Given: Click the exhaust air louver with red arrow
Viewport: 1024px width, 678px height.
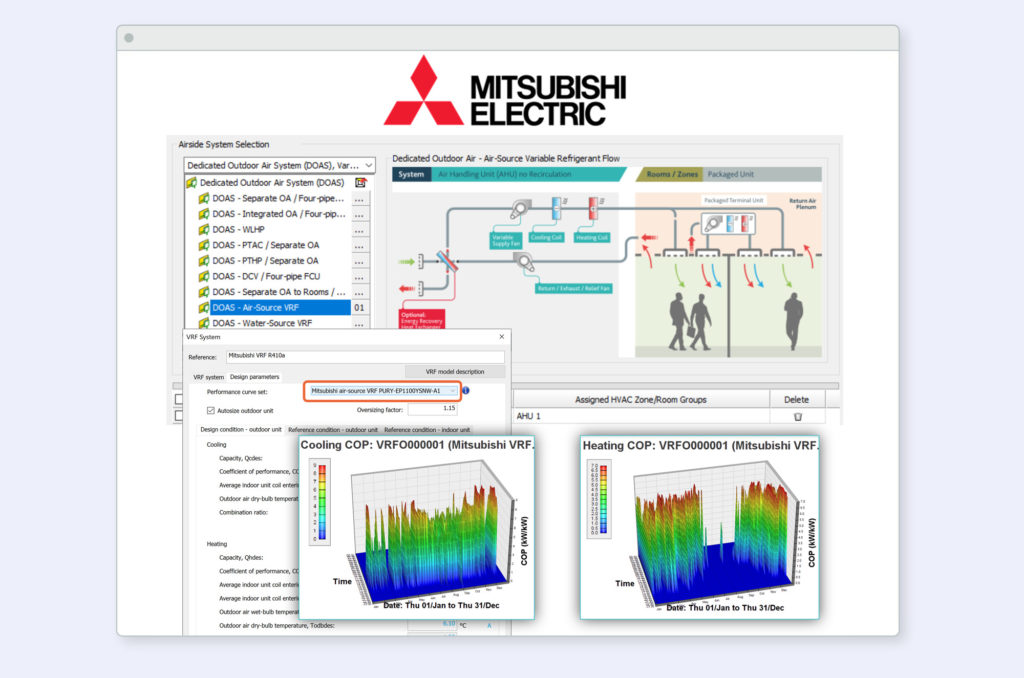Looking at the screenshot, I should click(421, 288).
